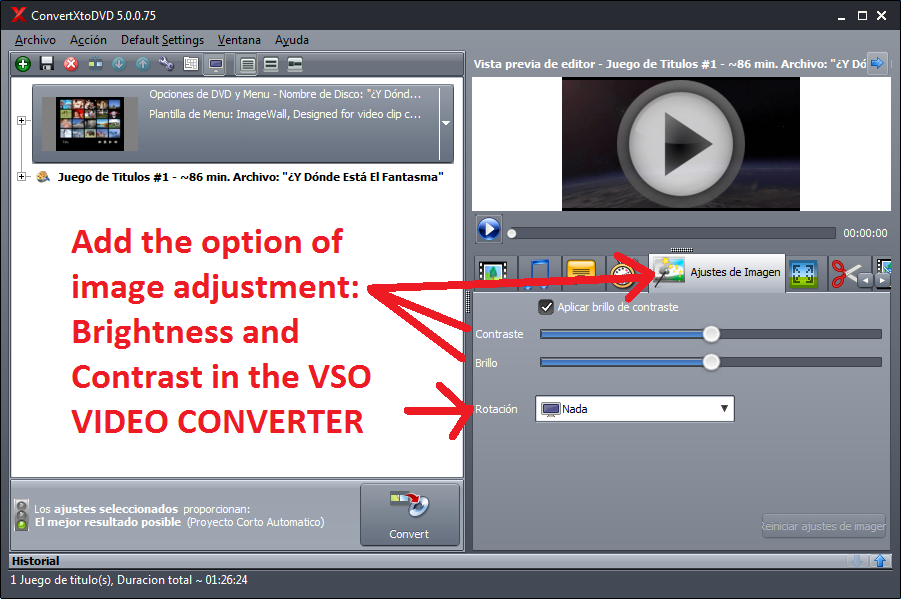This screenshot has width=901, height=599.
Task: Expand the DVD options tree node
Action: click(21, 121)
